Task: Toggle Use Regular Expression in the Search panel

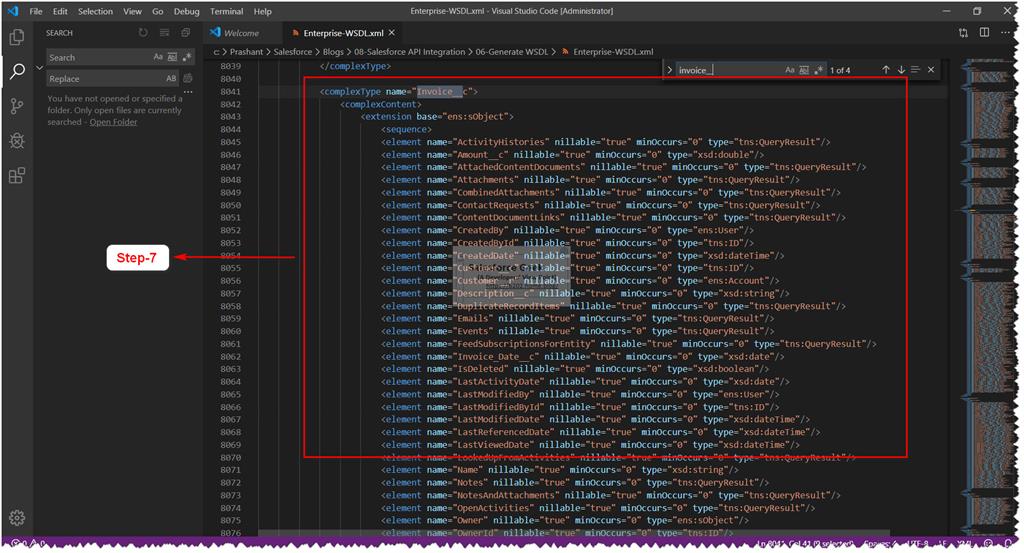Action: point(187,57)
